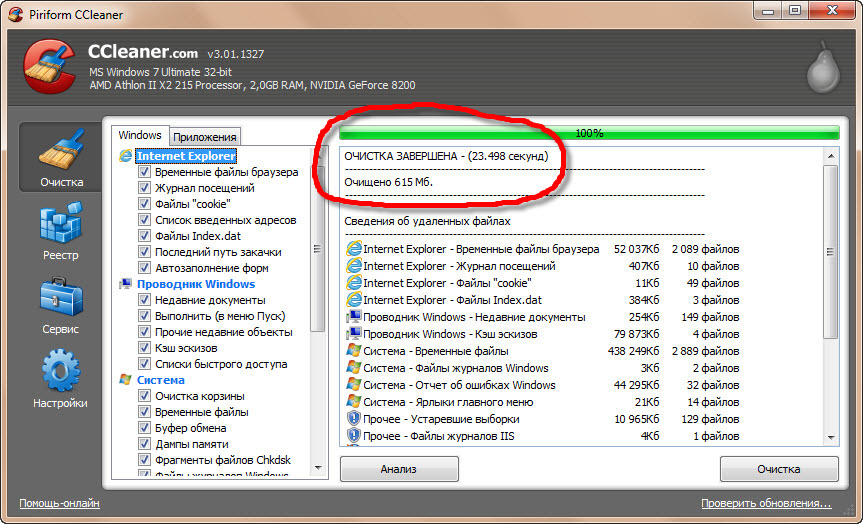Disable Автозаполнение форм checkbox
This screenshot has width=863, height=524.
click(144, 268)
